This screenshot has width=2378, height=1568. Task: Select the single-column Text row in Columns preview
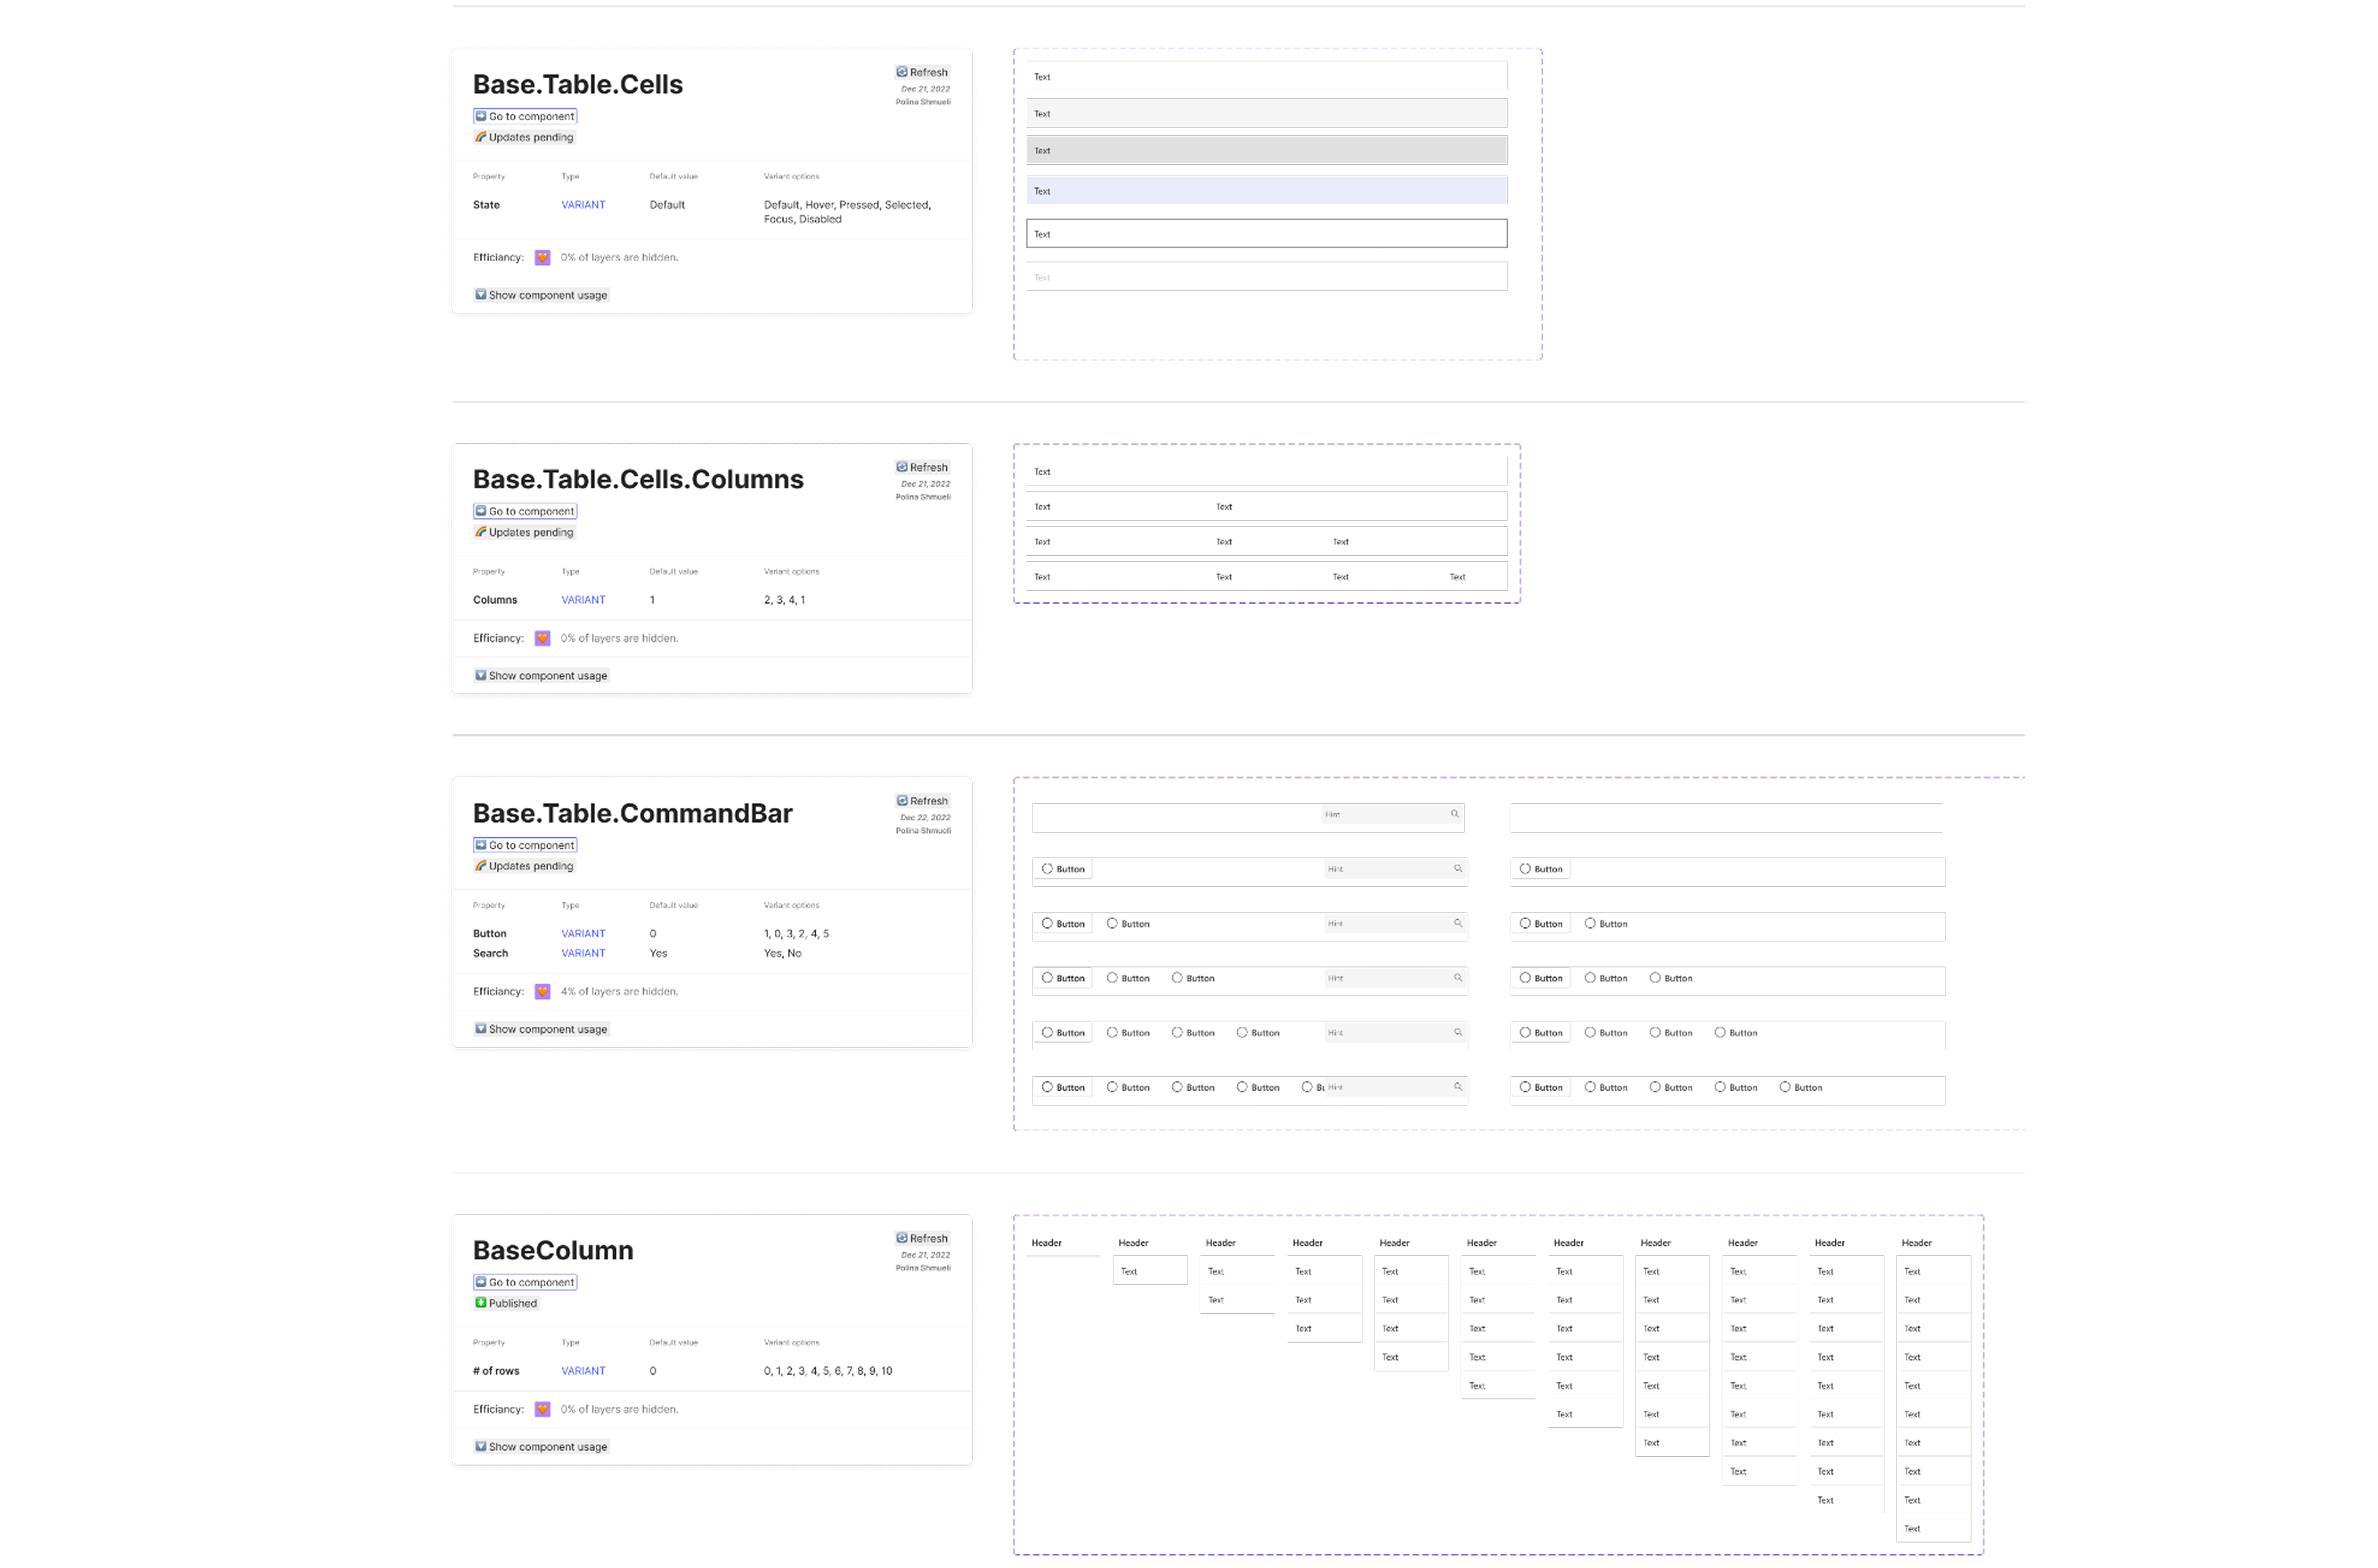[1266, 471]
